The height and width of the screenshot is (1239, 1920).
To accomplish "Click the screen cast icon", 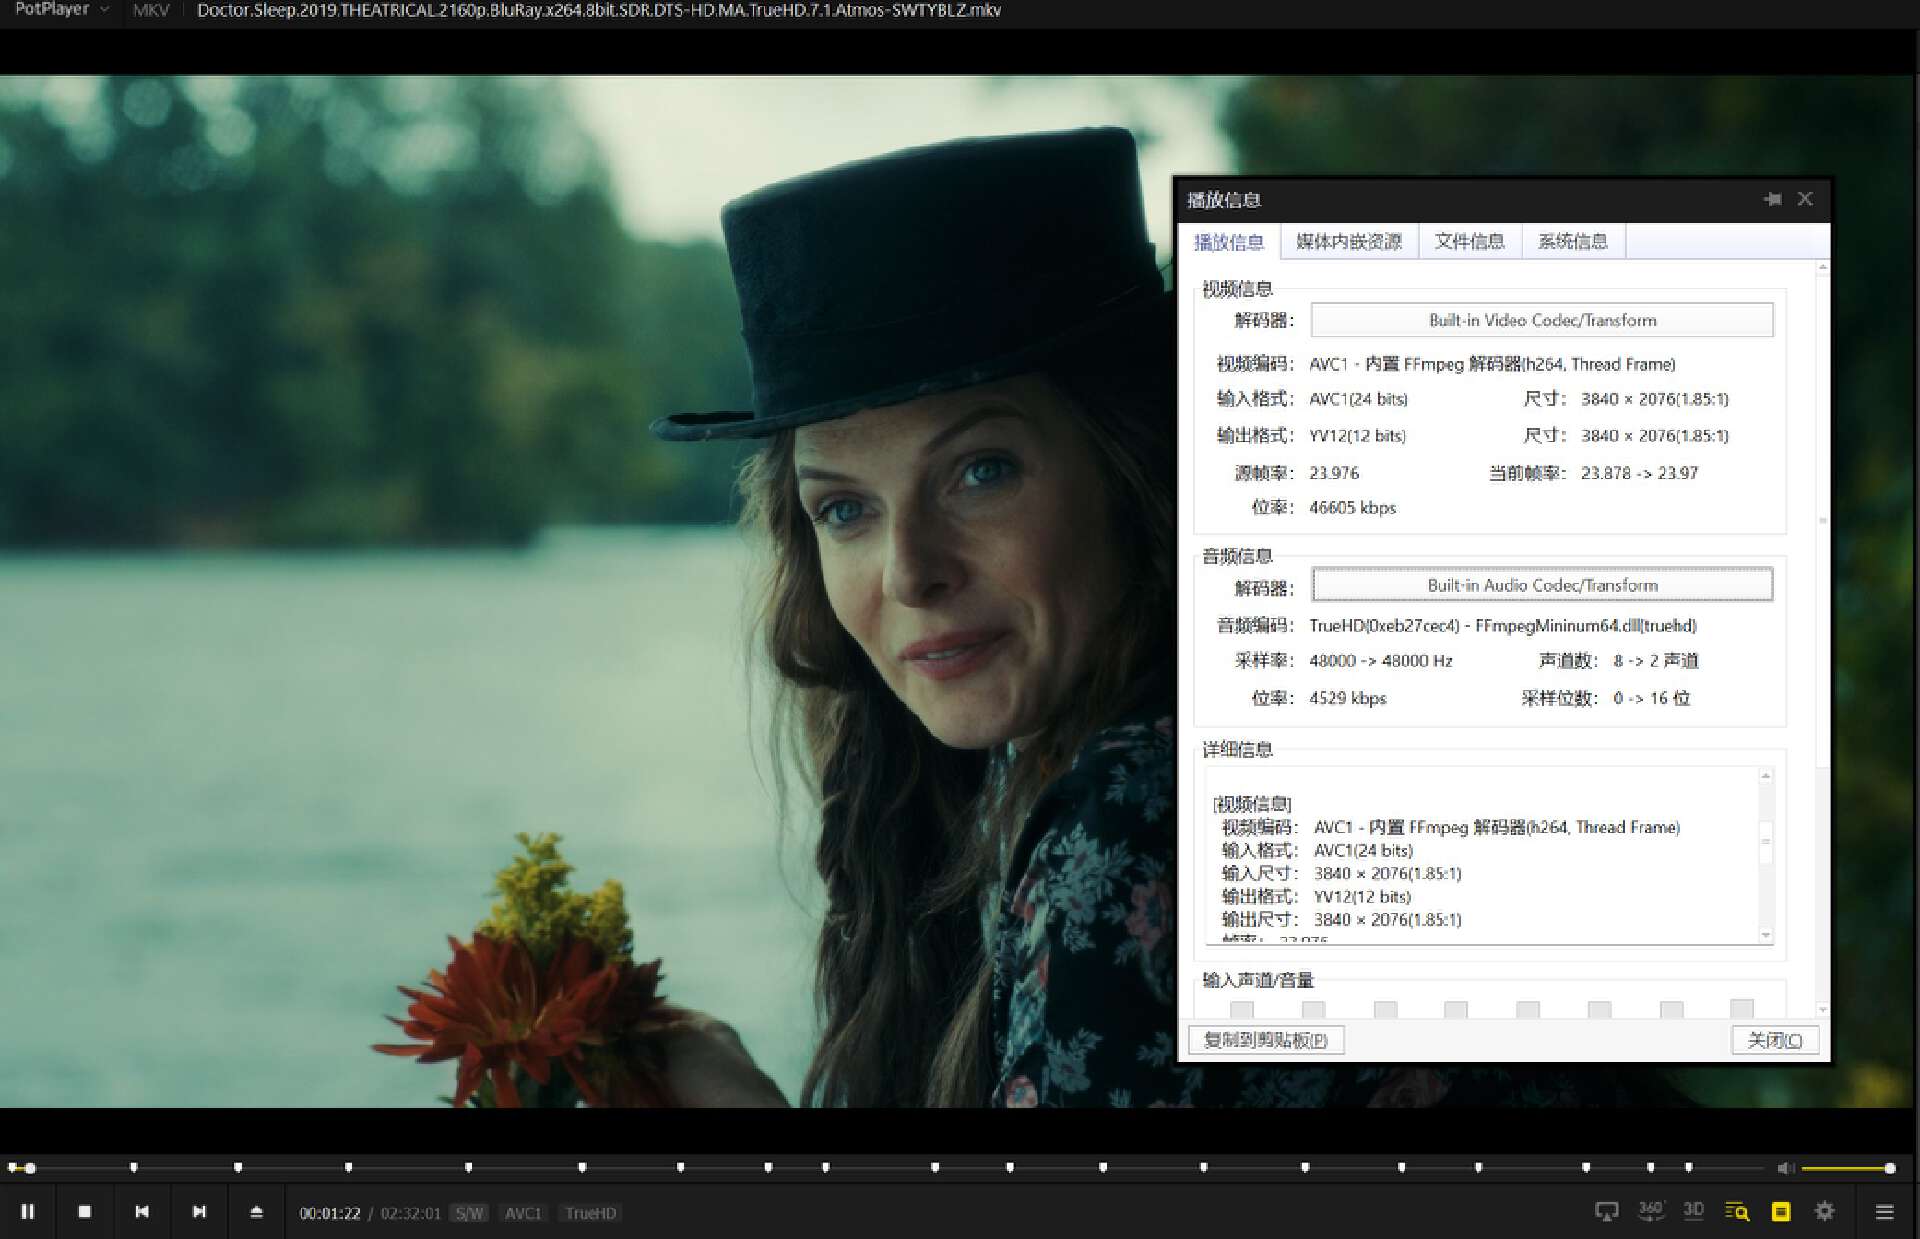I will 1606,1212.
